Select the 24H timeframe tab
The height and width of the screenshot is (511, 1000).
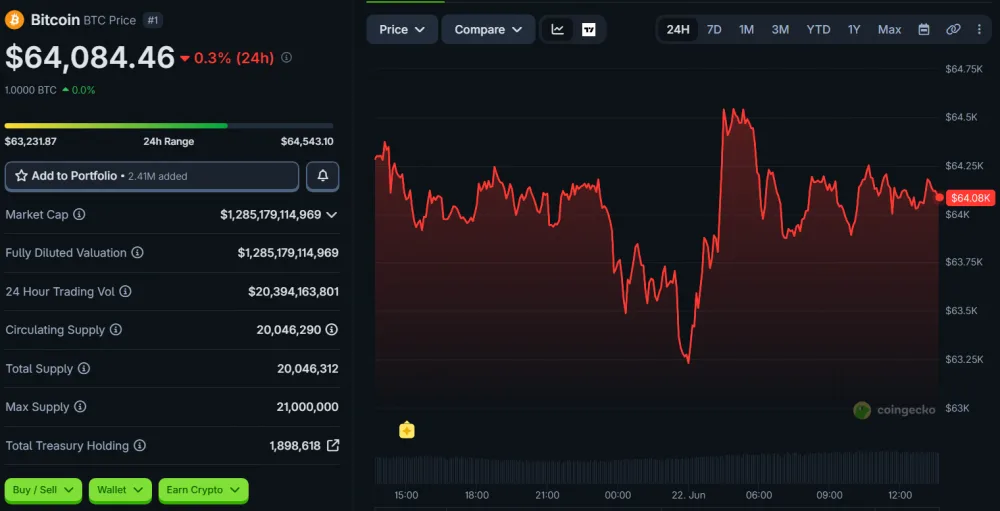pyautogui.click(x=678, y=29)
